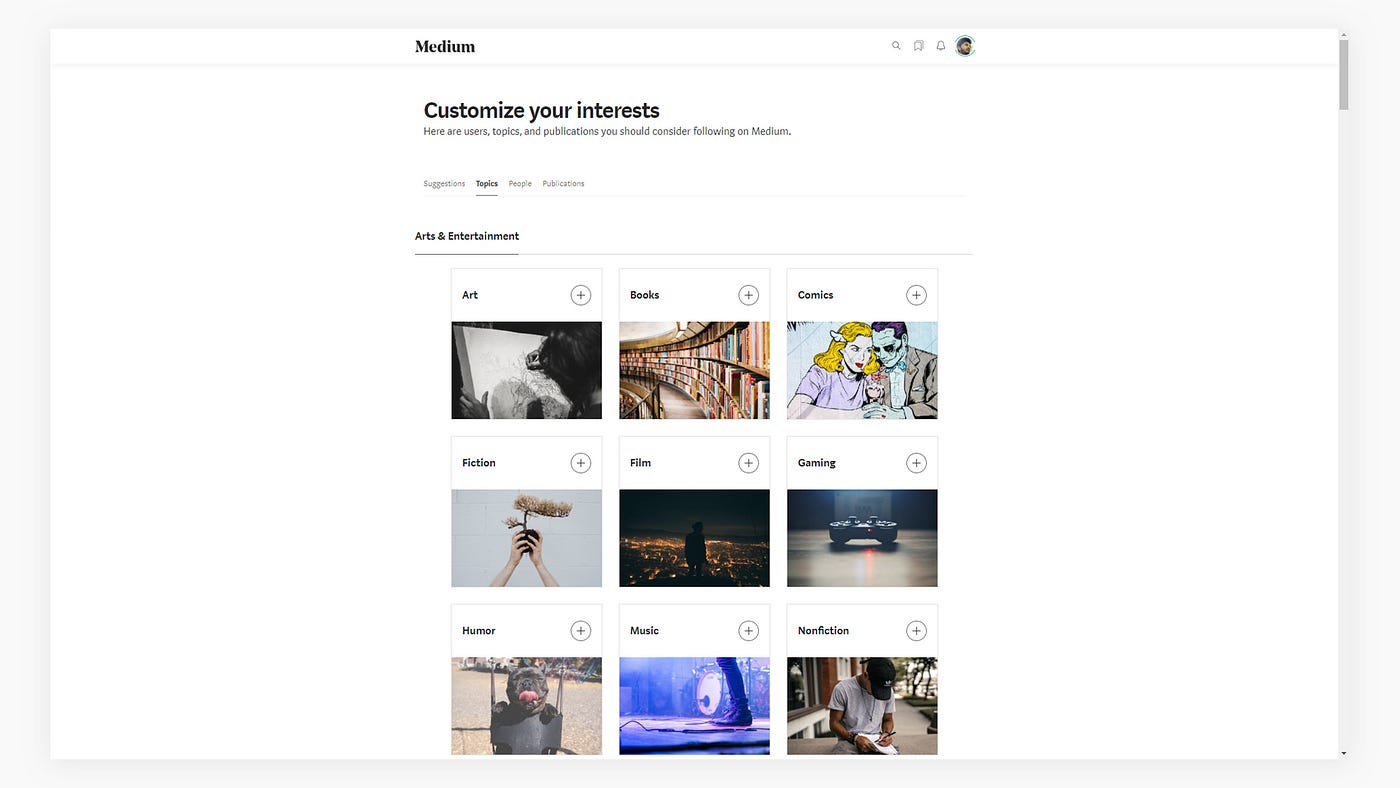The width and height of the screenshot is (1400, 788).
Task: Follow the Music topic with its plus icon
Action: [x=748, y=630]
